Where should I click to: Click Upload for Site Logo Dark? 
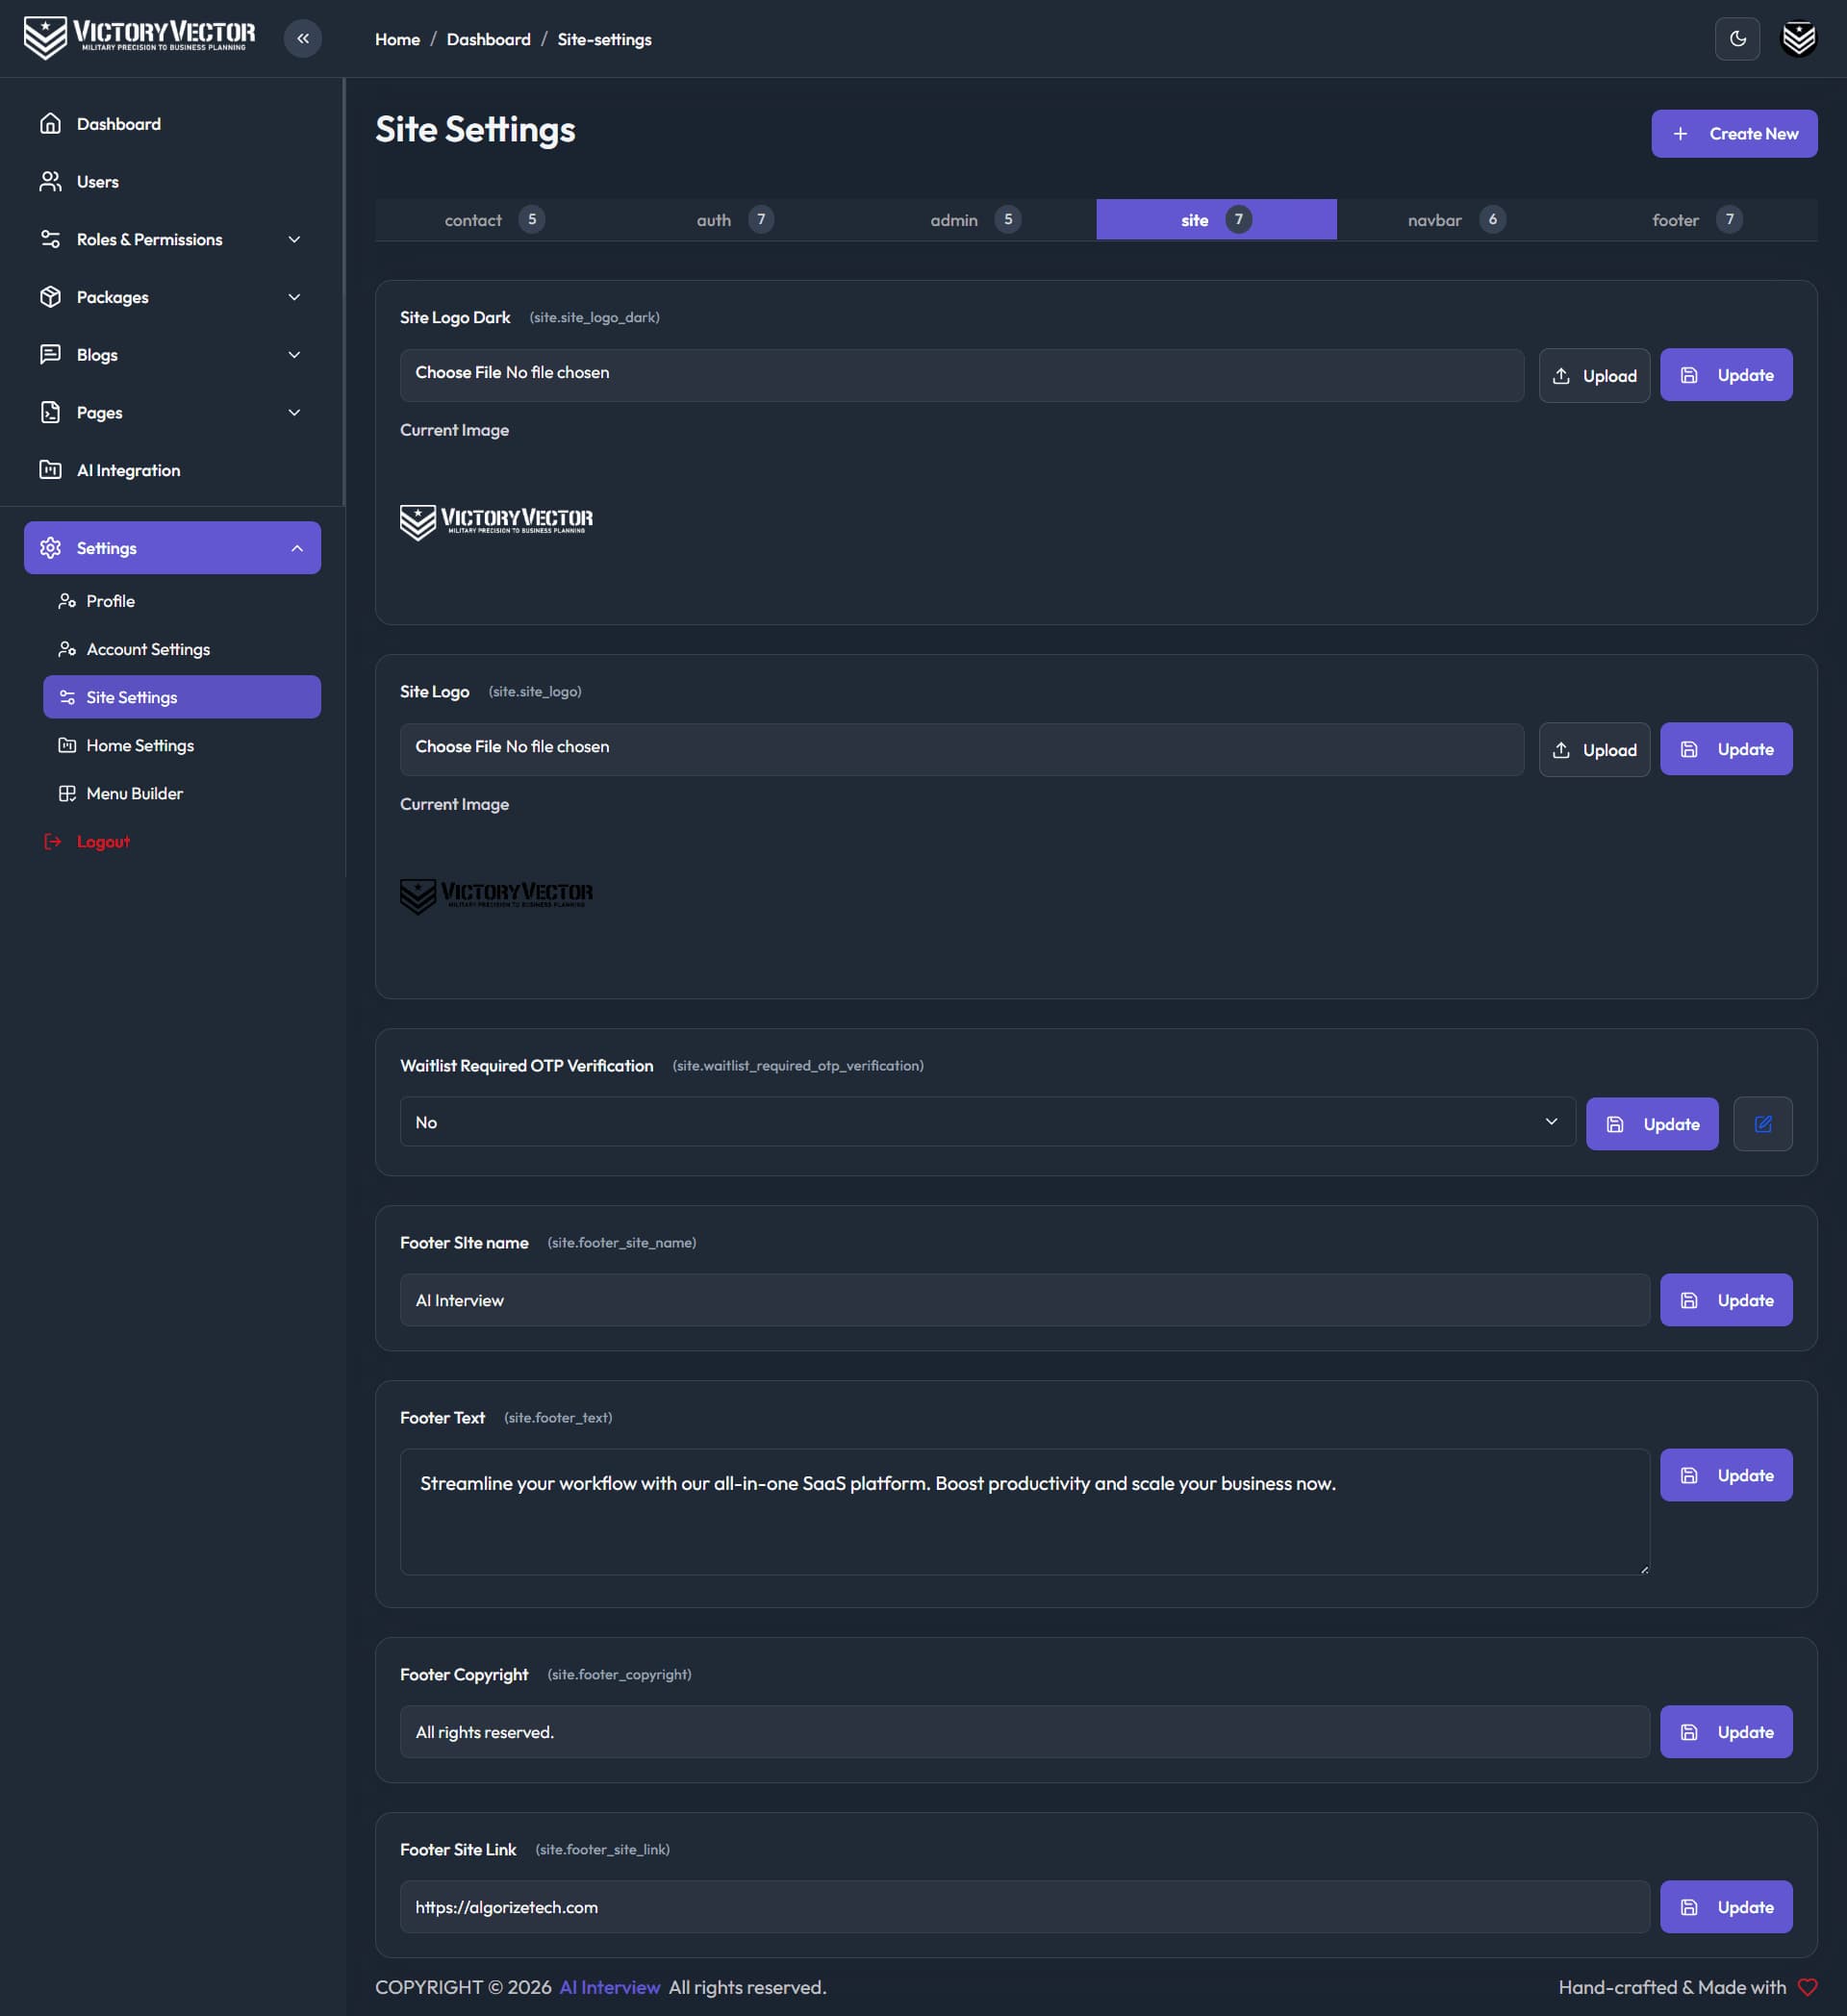click(1594, 376)
